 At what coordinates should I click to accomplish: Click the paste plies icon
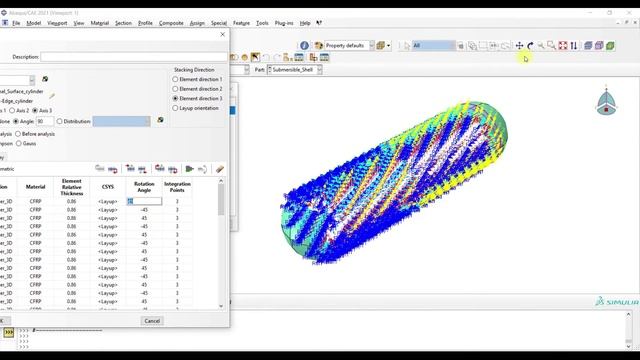(x=173, y=169)
